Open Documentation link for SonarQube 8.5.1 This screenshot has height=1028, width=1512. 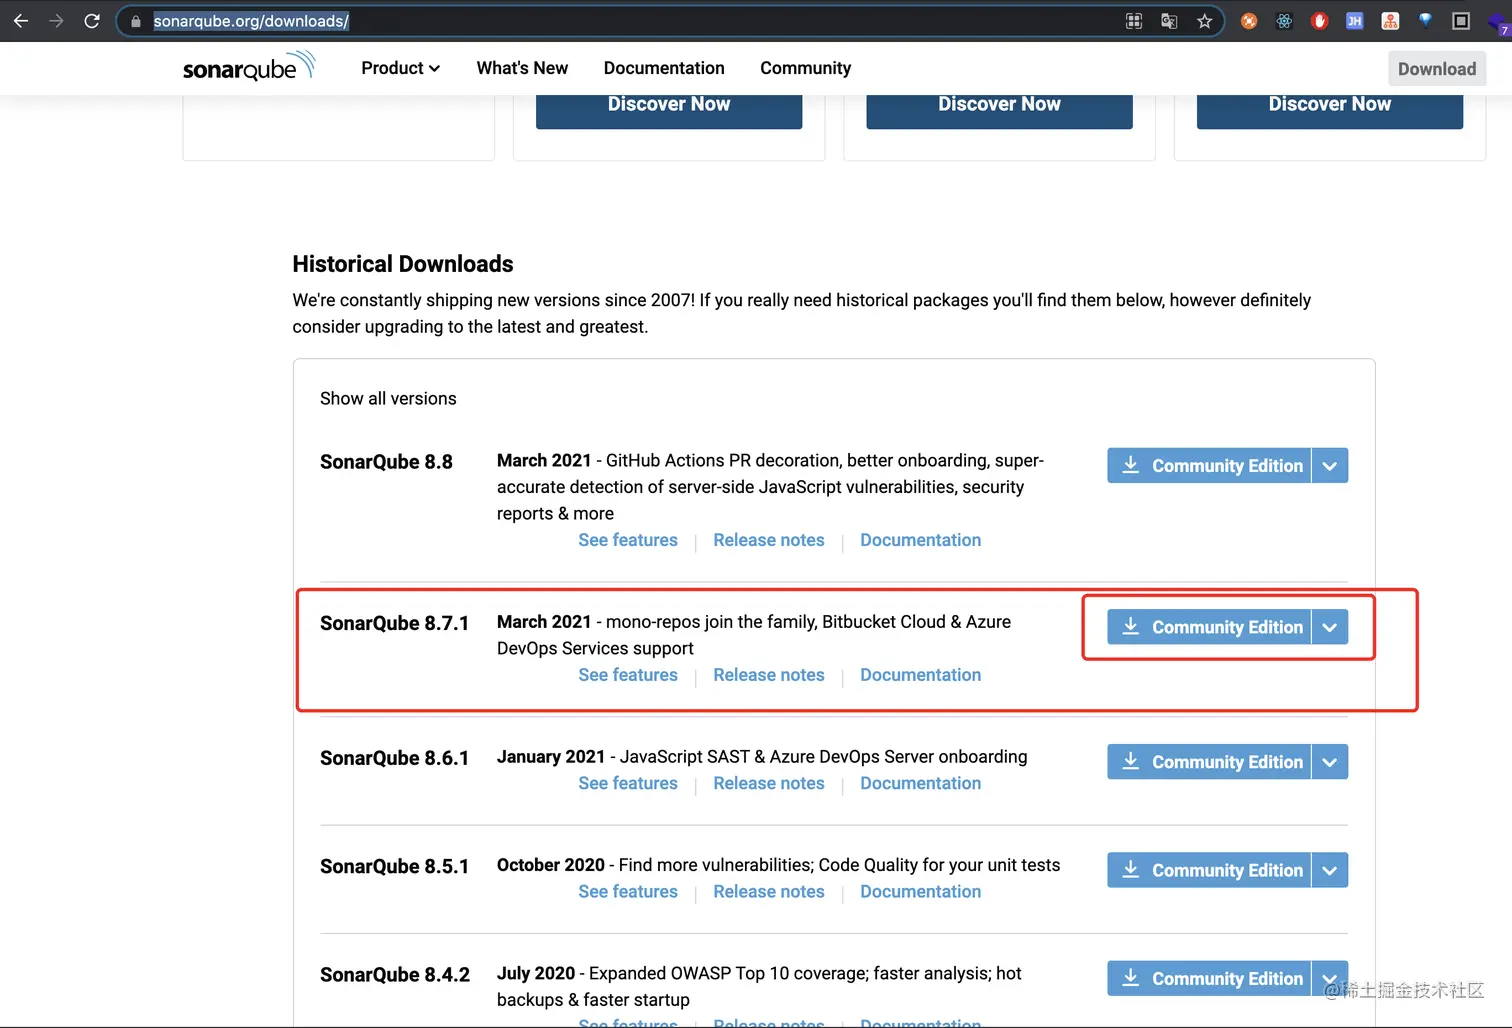pyautogui.click(x=921, y=891)
